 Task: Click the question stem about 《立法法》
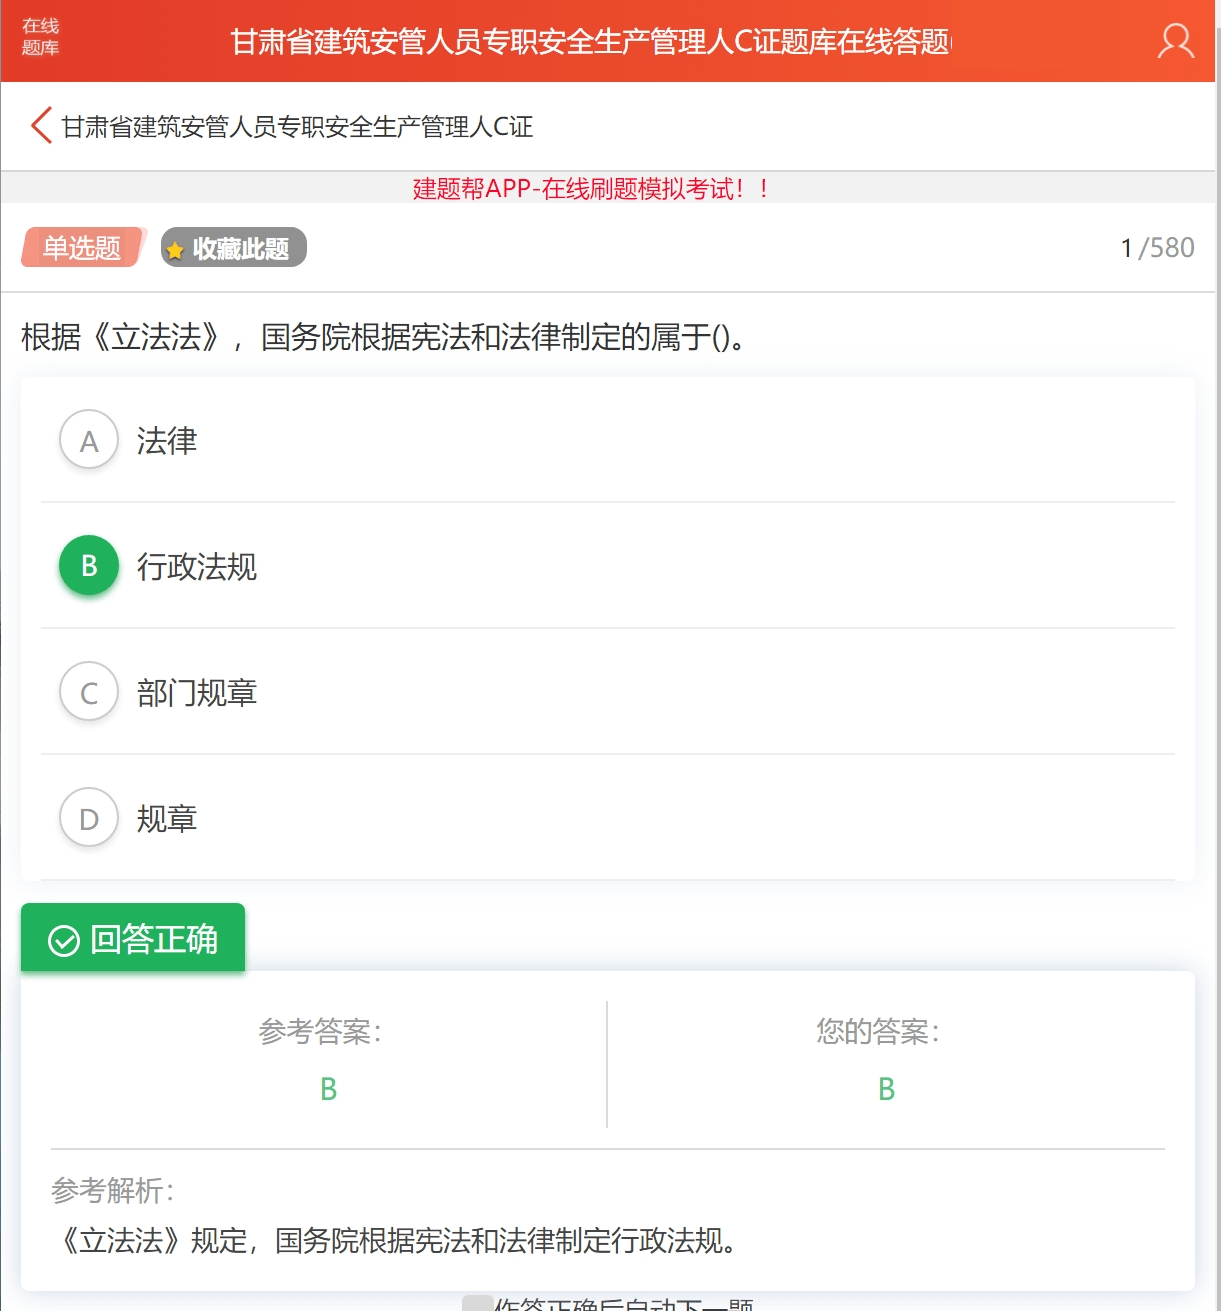point(384,337)
